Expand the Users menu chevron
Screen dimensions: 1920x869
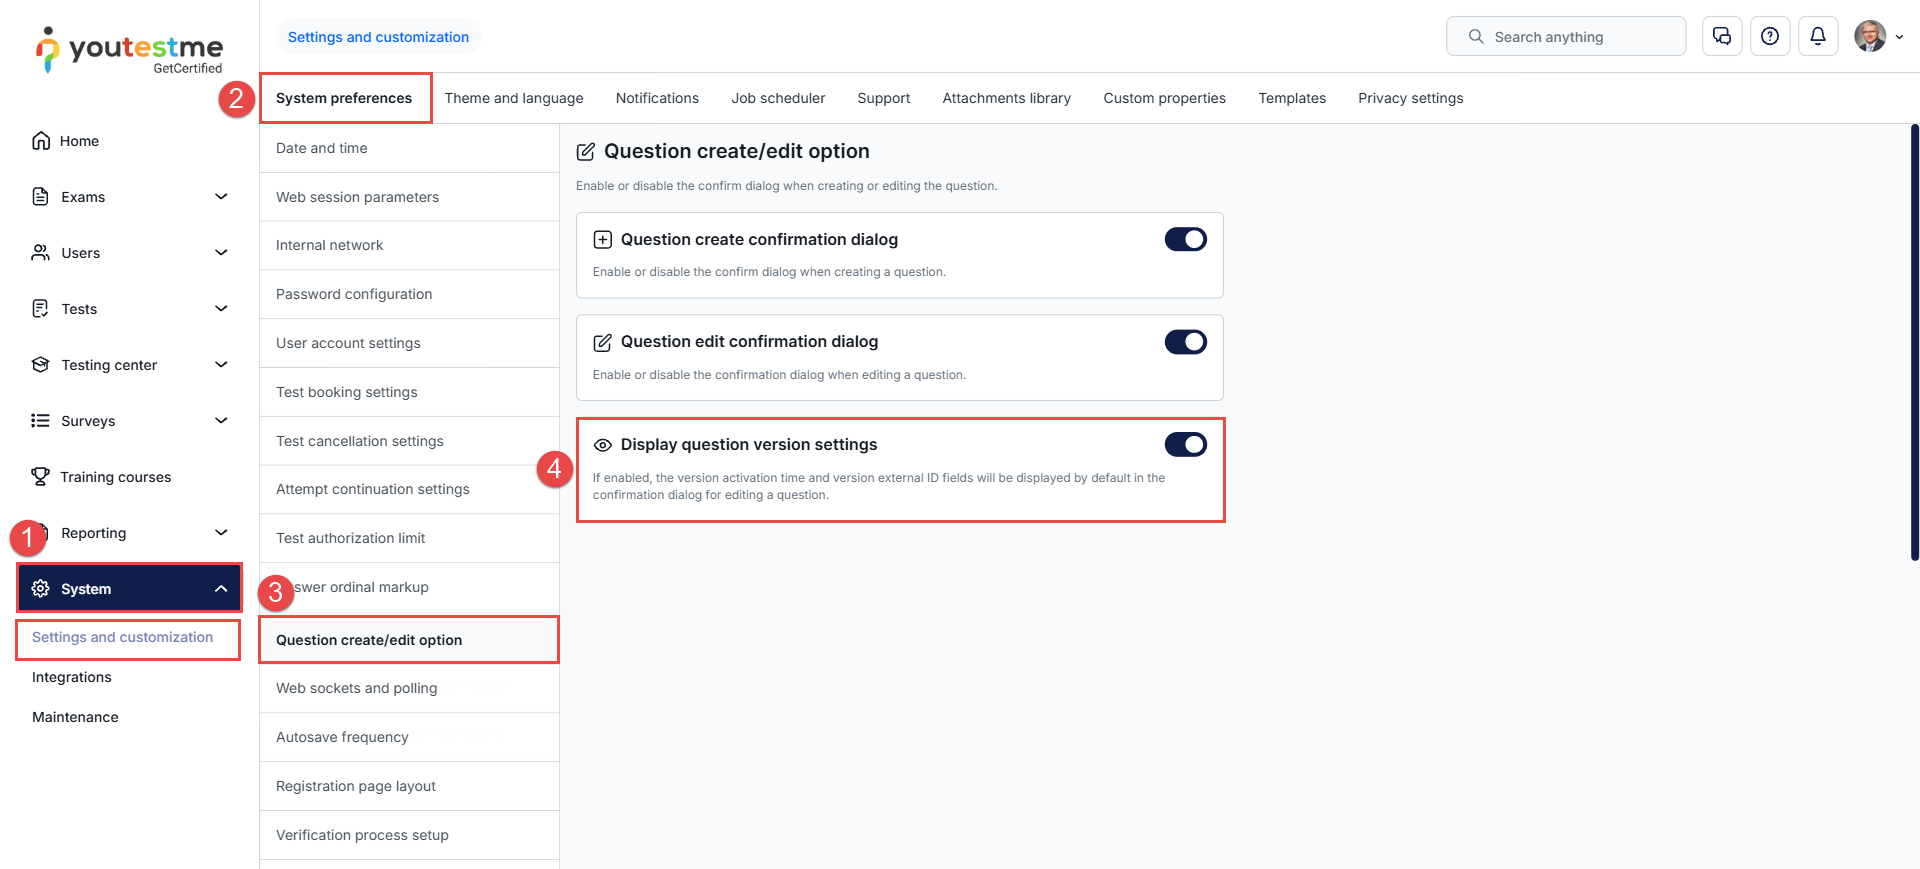pyautogui.click(x=222, y=253)
